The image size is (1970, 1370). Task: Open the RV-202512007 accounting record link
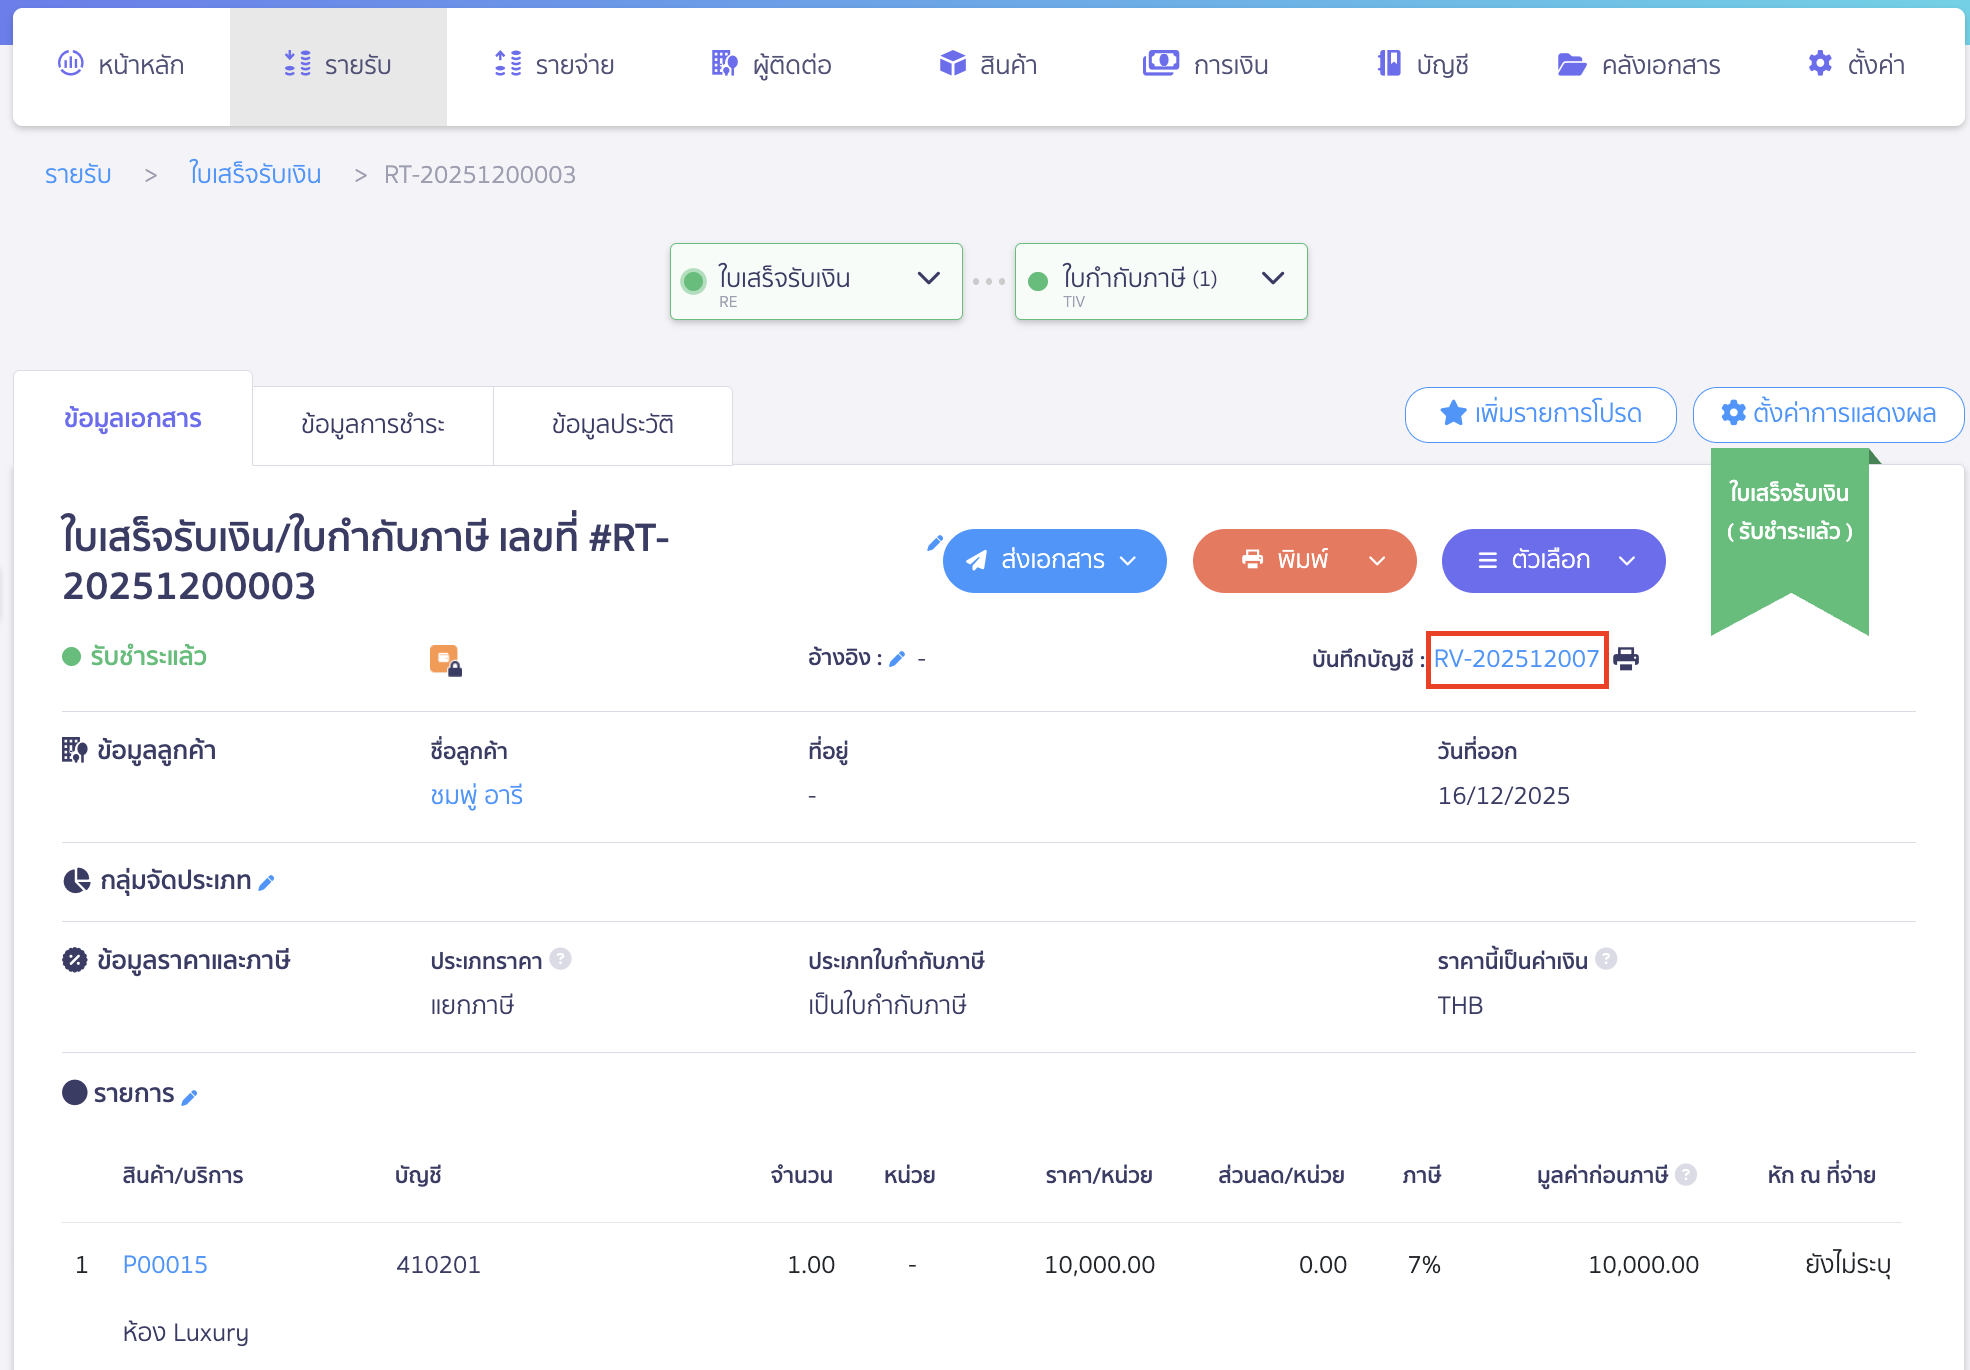(x=1516, y=659)
